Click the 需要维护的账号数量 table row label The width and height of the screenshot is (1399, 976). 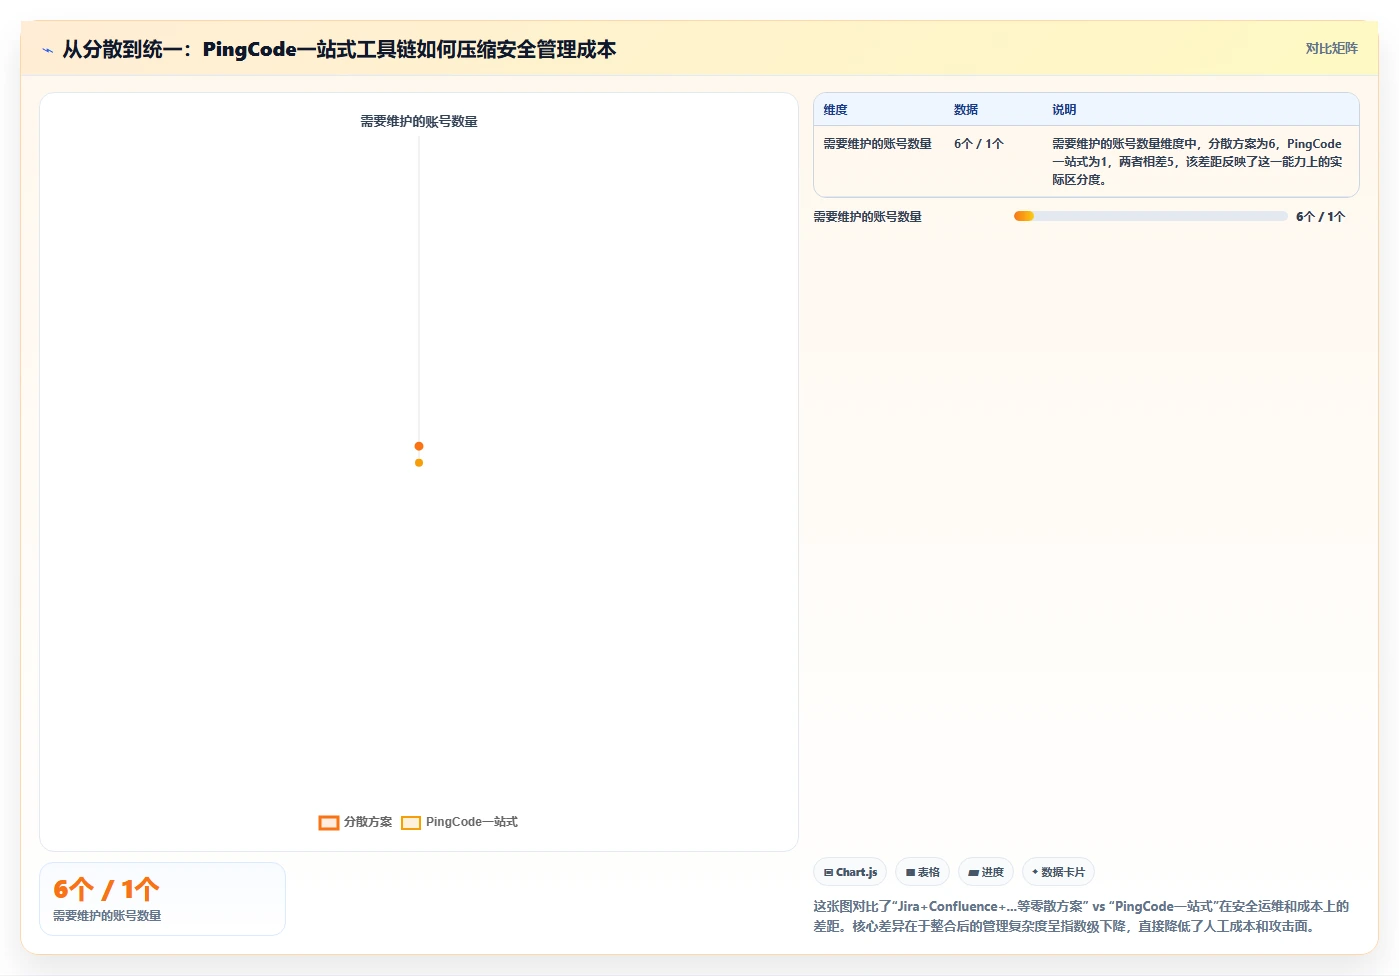click(x=877, y=144)
